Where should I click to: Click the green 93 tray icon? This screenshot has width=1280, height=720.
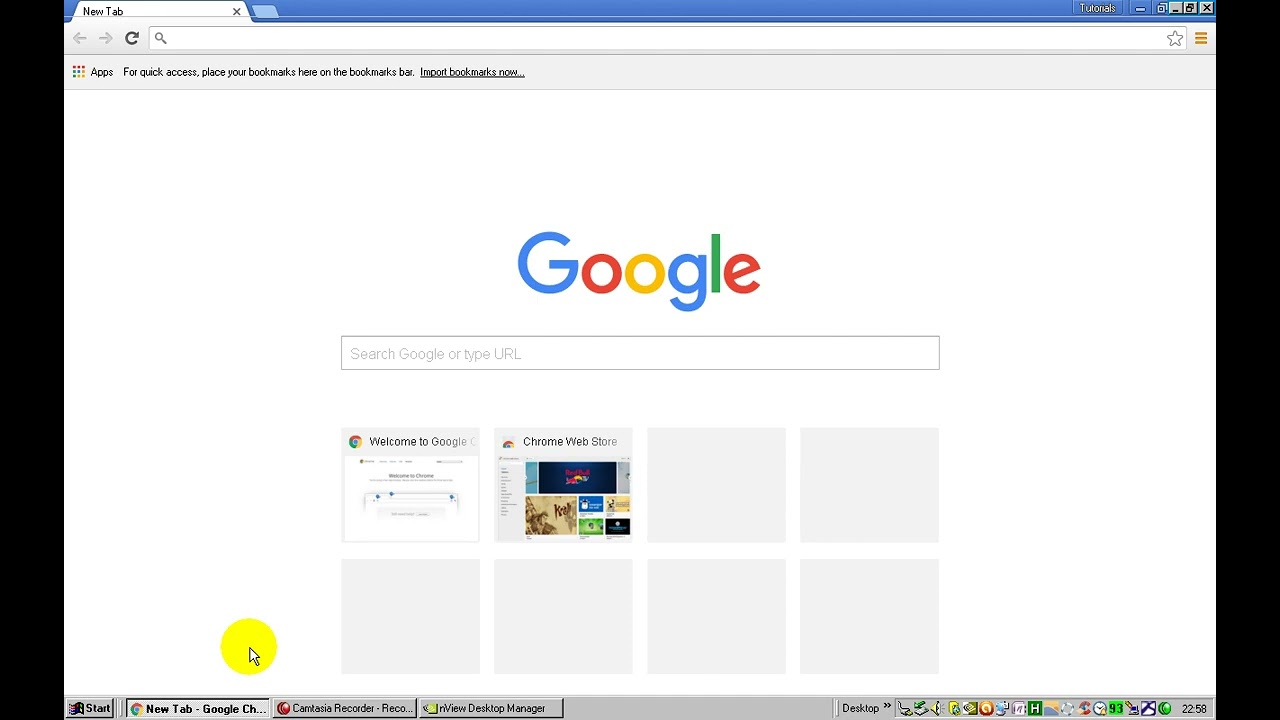click(1116, 708)
